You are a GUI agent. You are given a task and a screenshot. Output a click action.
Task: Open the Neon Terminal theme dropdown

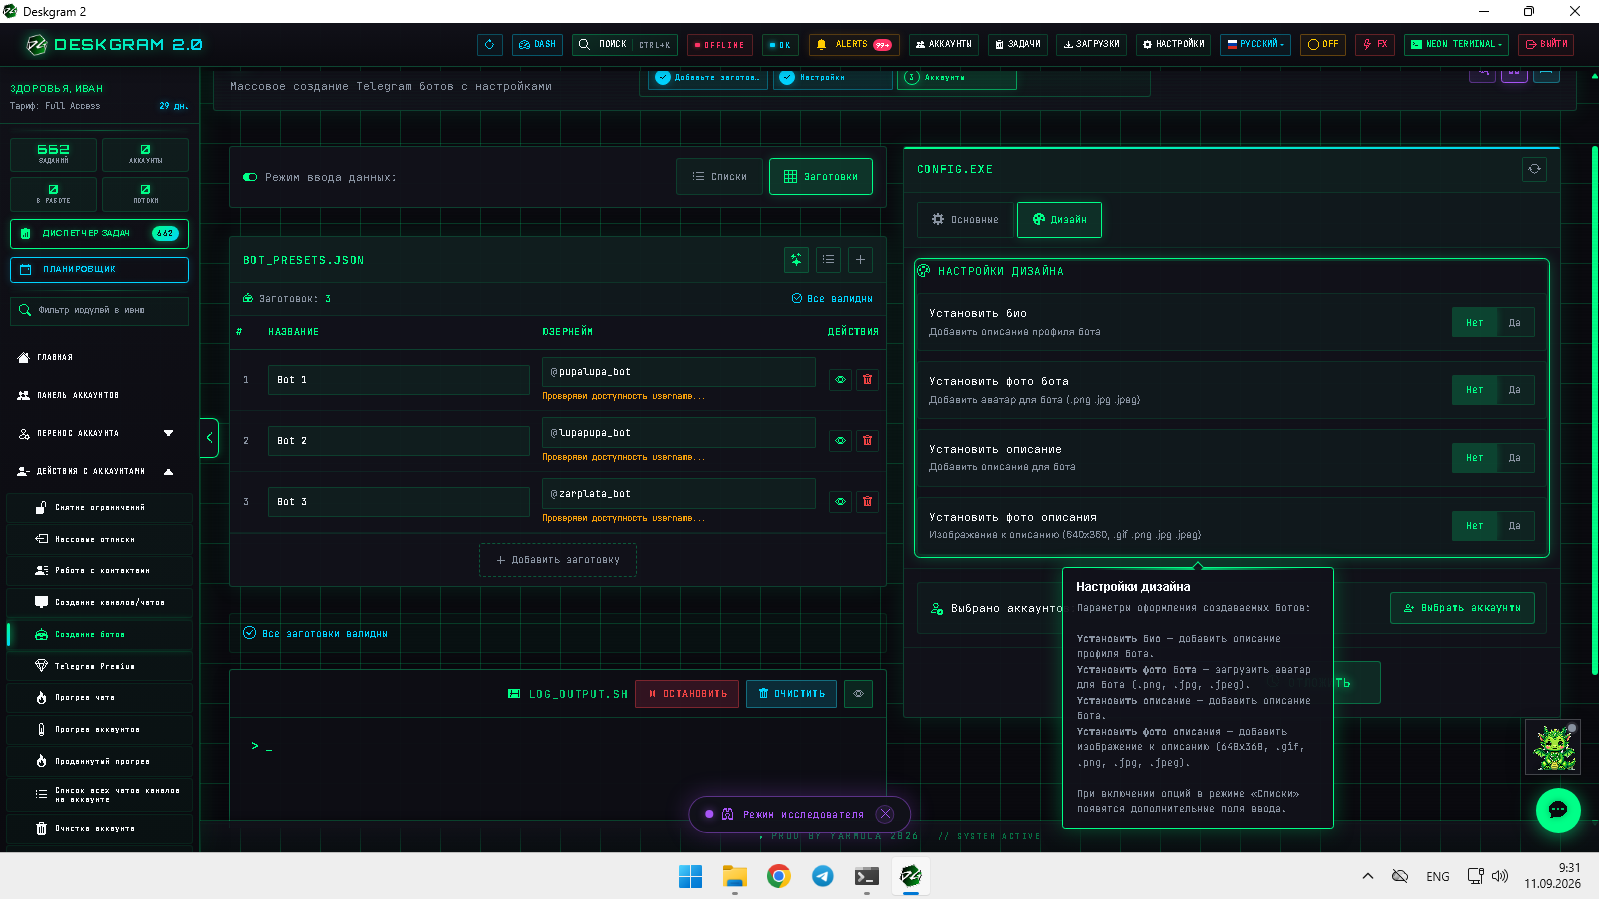point(1456,45)
